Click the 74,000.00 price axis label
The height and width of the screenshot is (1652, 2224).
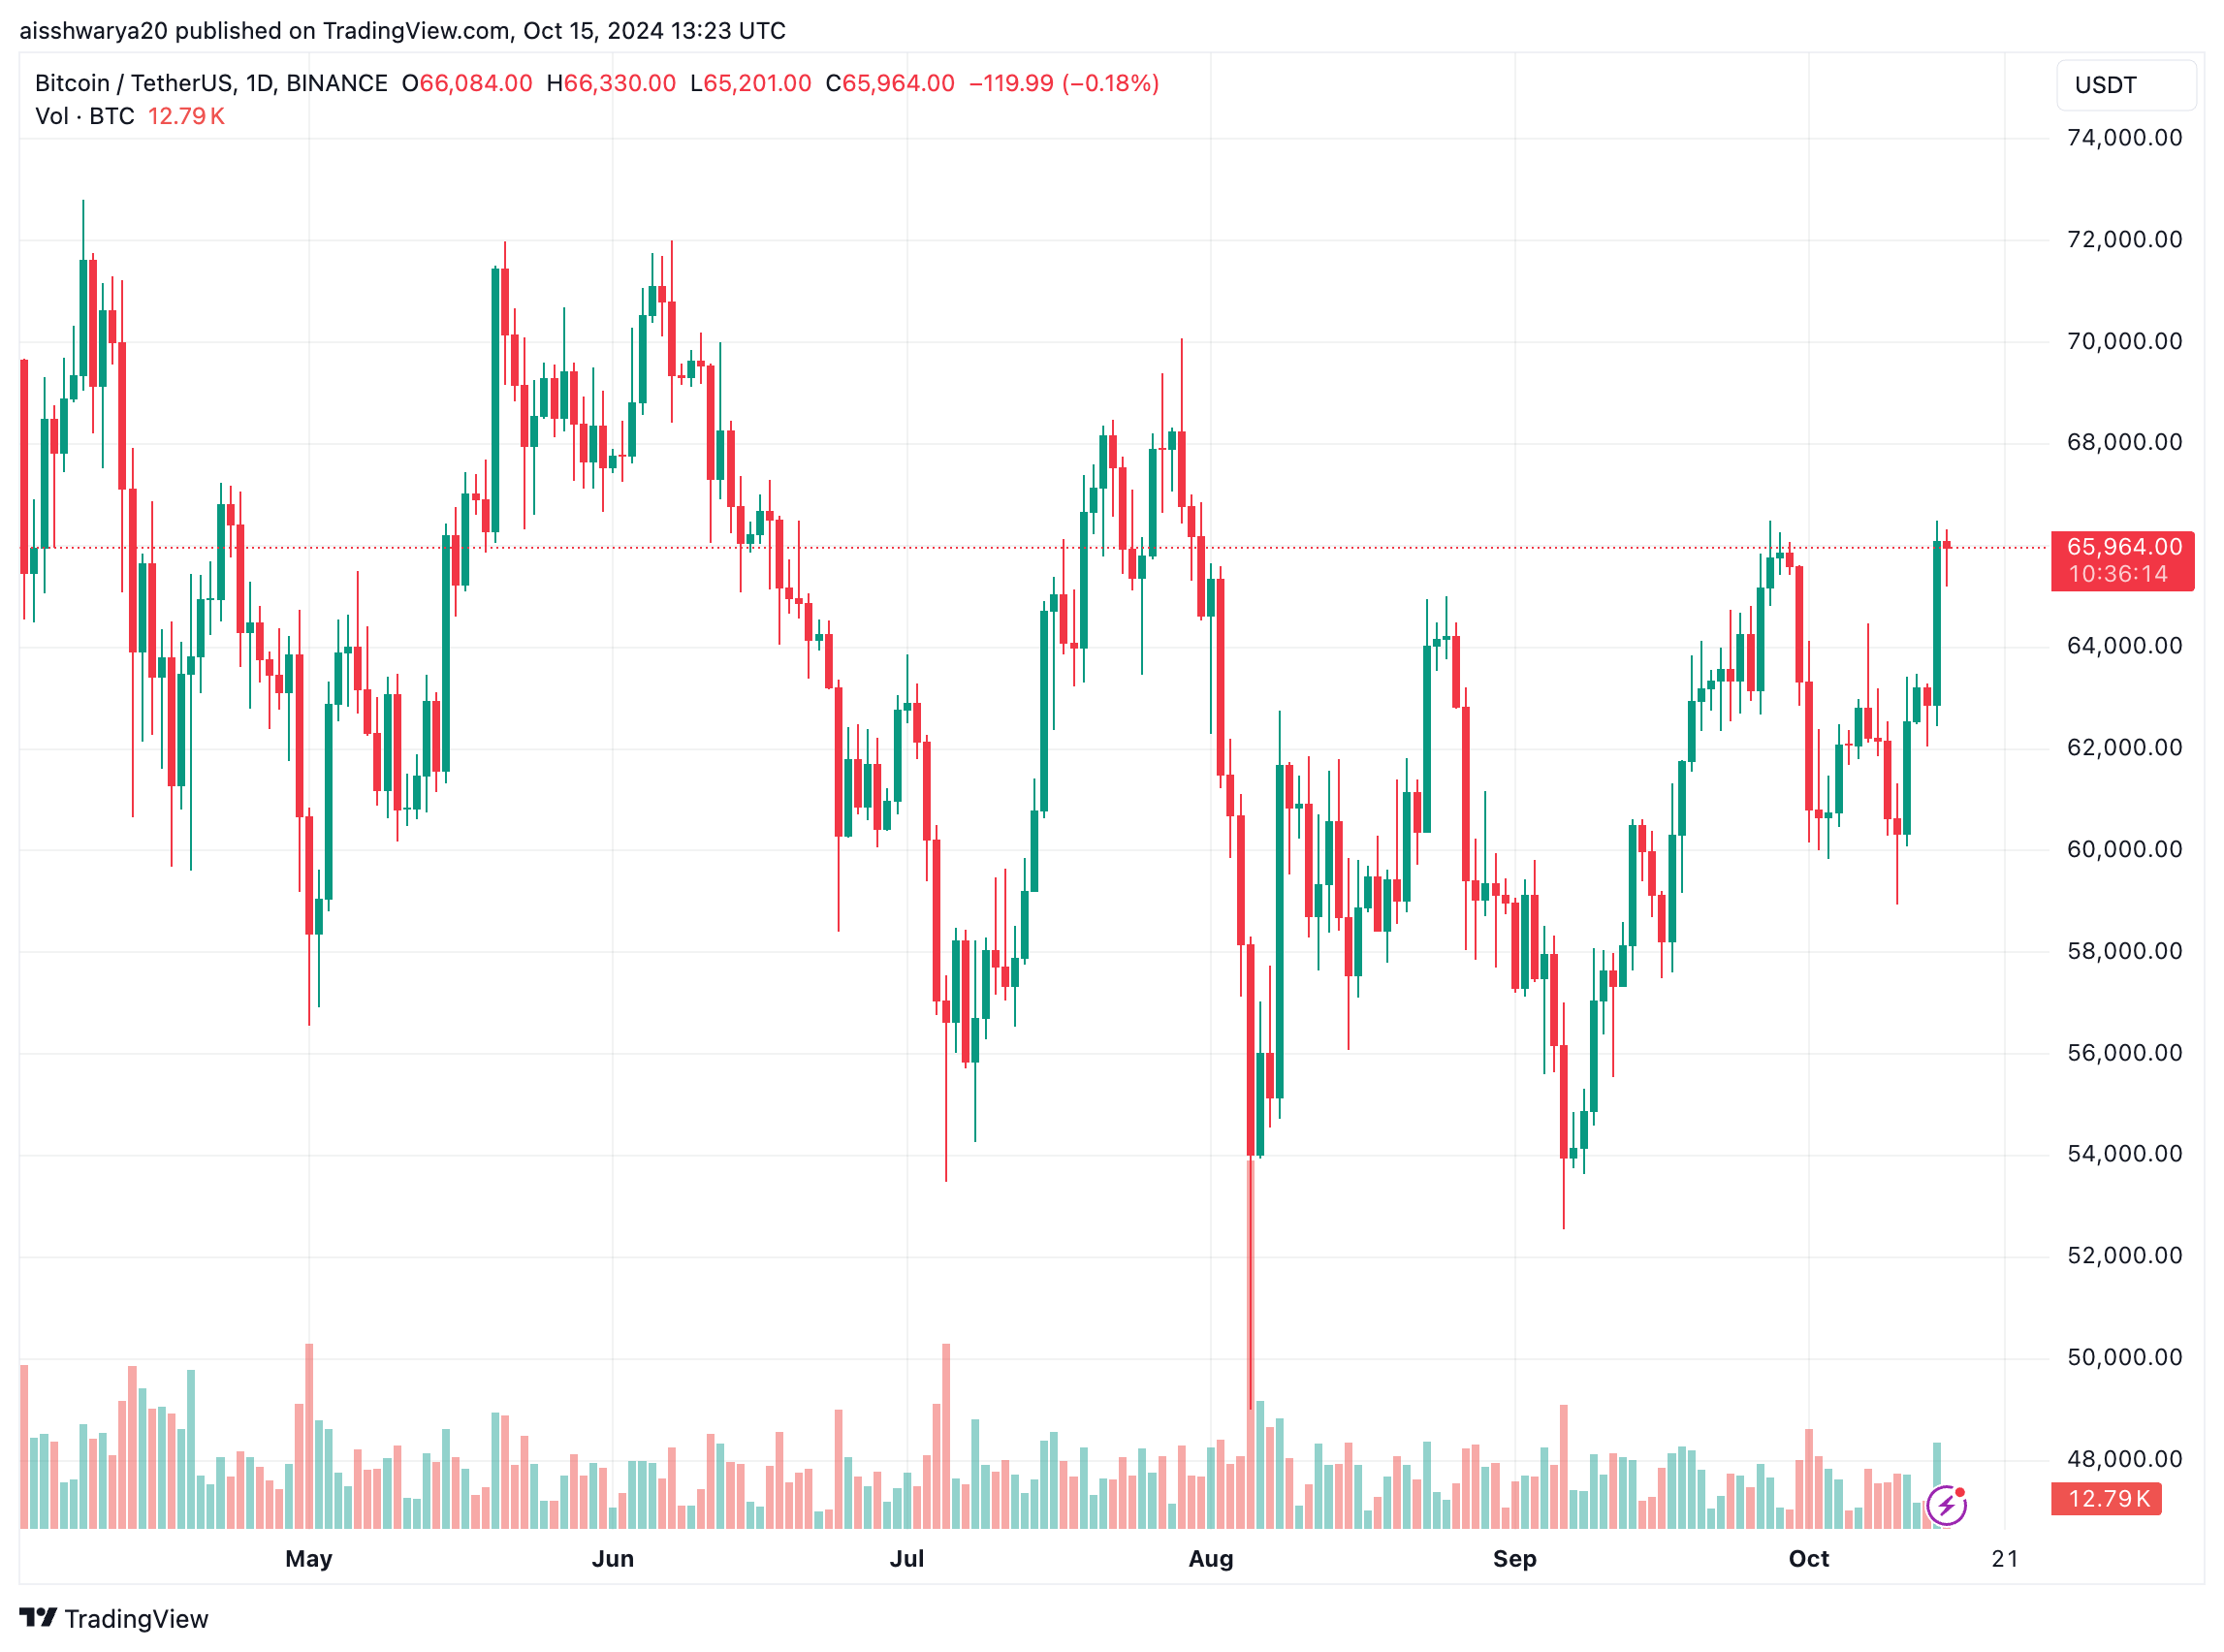[x=2124, y=138]
